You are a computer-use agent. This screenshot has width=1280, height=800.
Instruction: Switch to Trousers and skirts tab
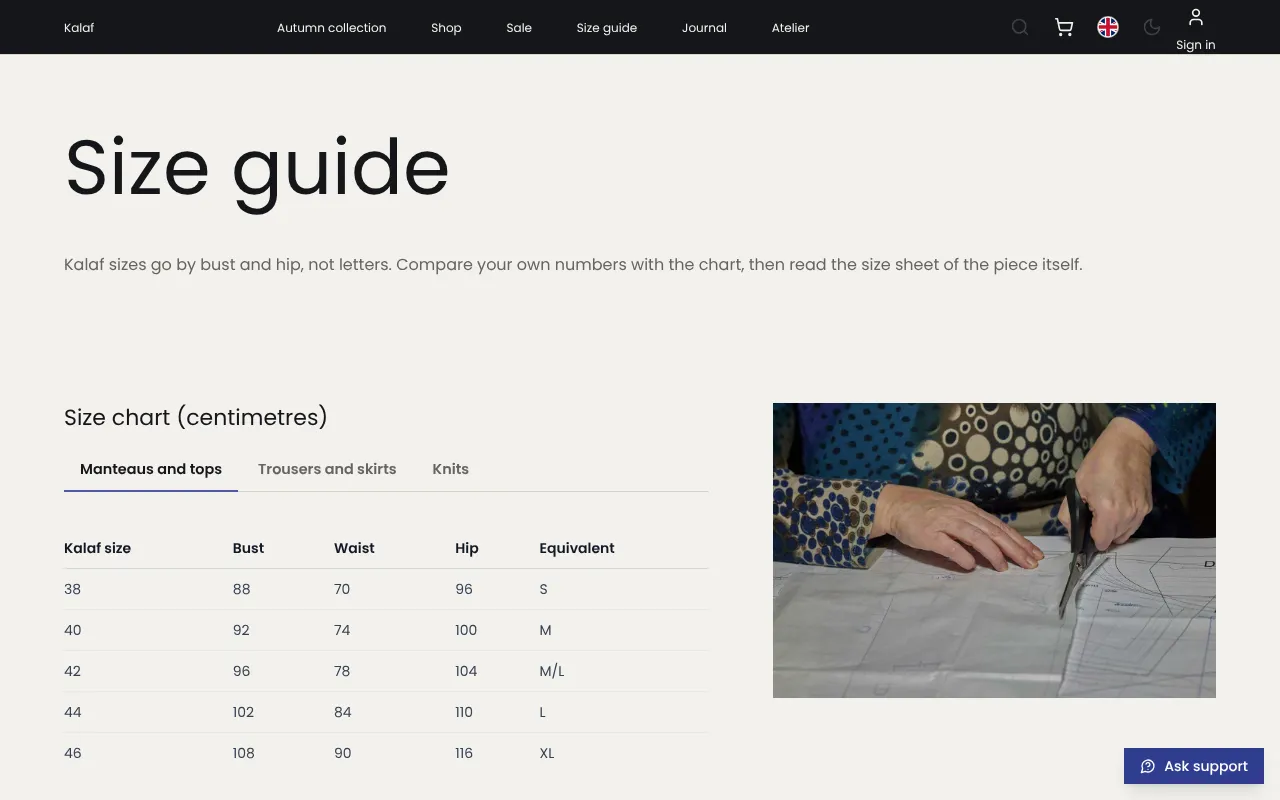327,469
